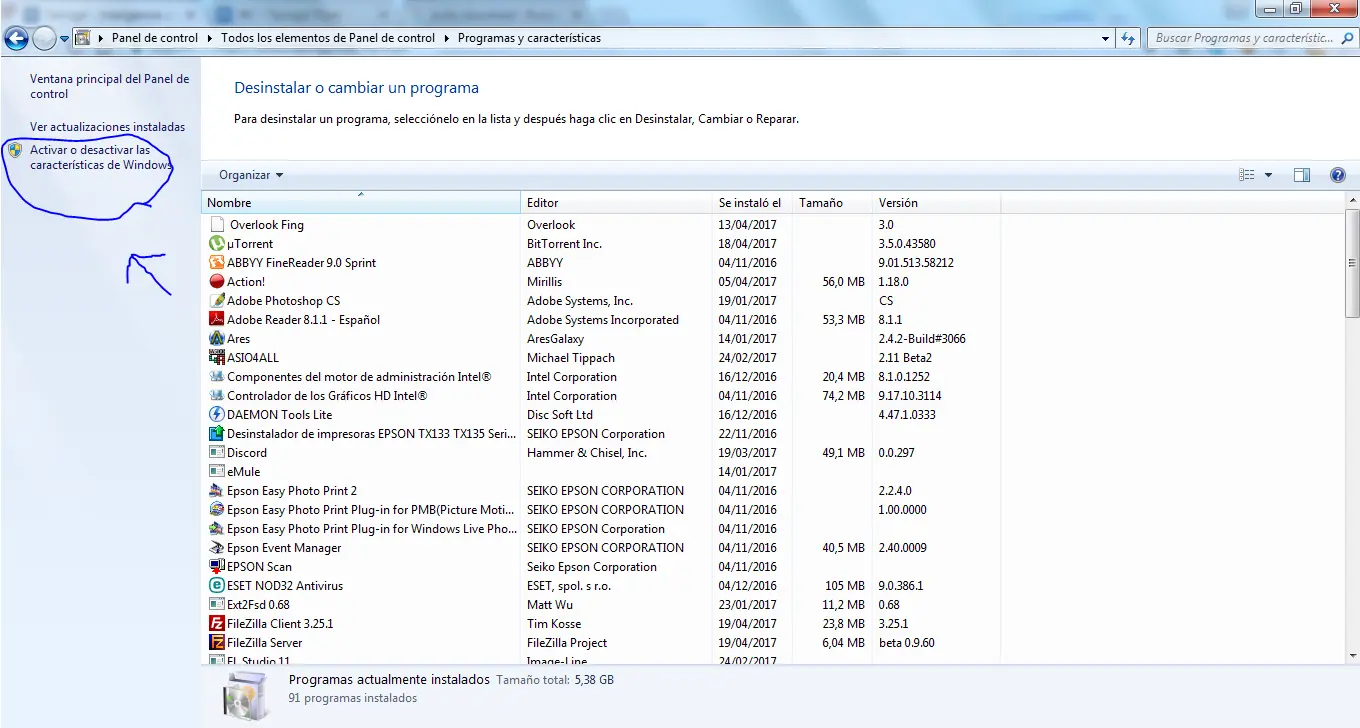Click the Buscar Programas search field
Viewport: 1360px width, 728px height.
coord(1243,38)
